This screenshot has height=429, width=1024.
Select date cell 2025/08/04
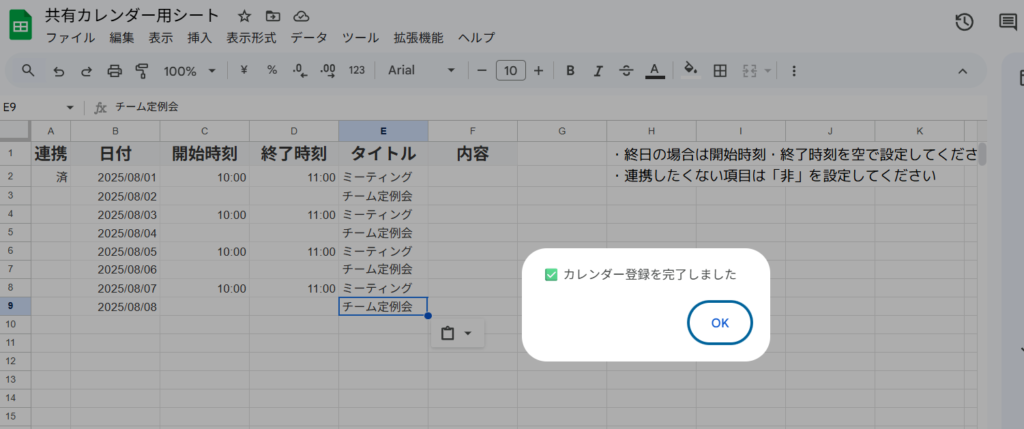tap(115, 232)
